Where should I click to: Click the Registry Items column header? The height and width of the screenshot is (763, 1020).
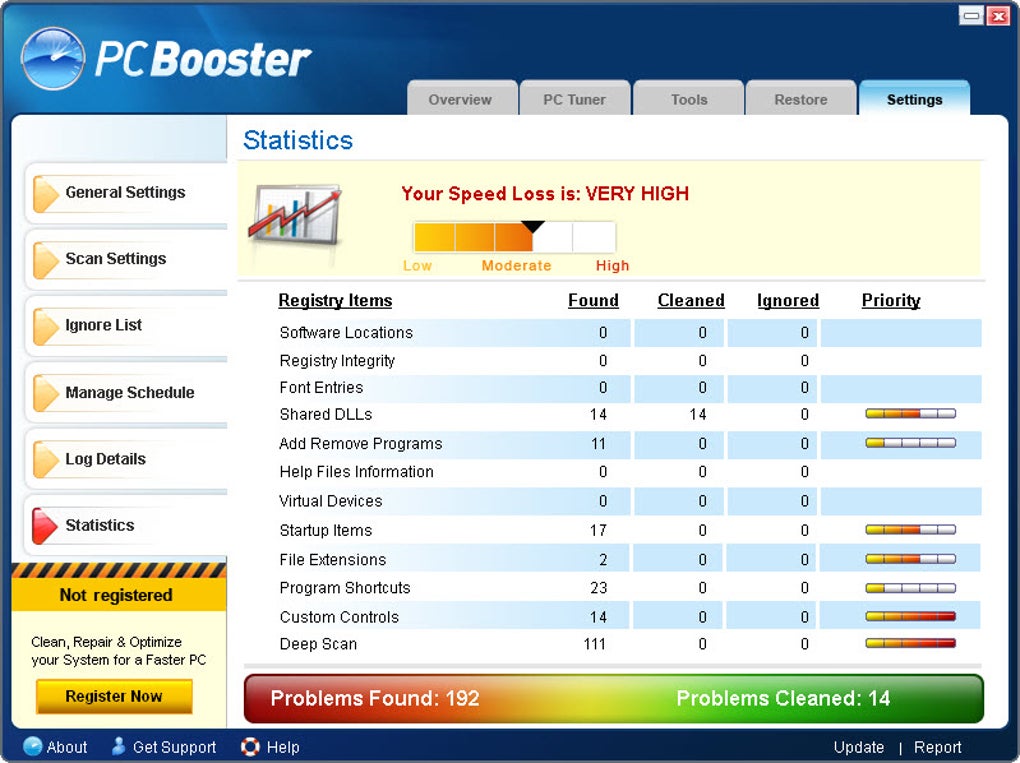point(335,301)
